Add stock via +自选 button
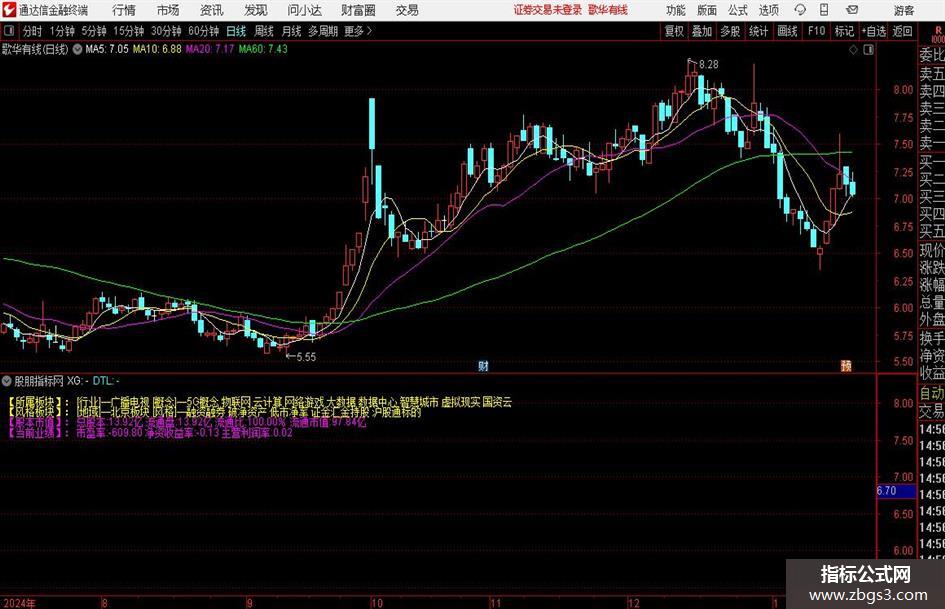Image resolution: width=945 pixels, height=609 pixels. click(874, 31)
